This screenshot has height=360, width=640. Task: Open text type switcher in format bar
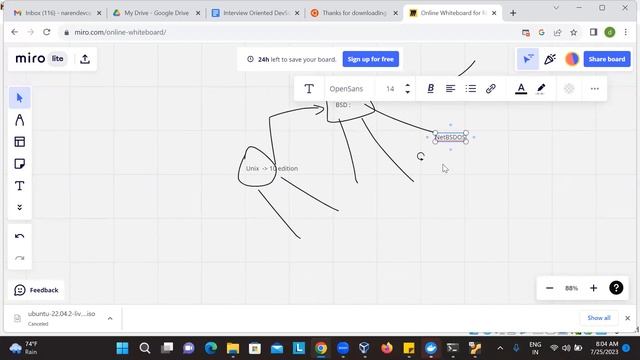click(x=309, y=89)
